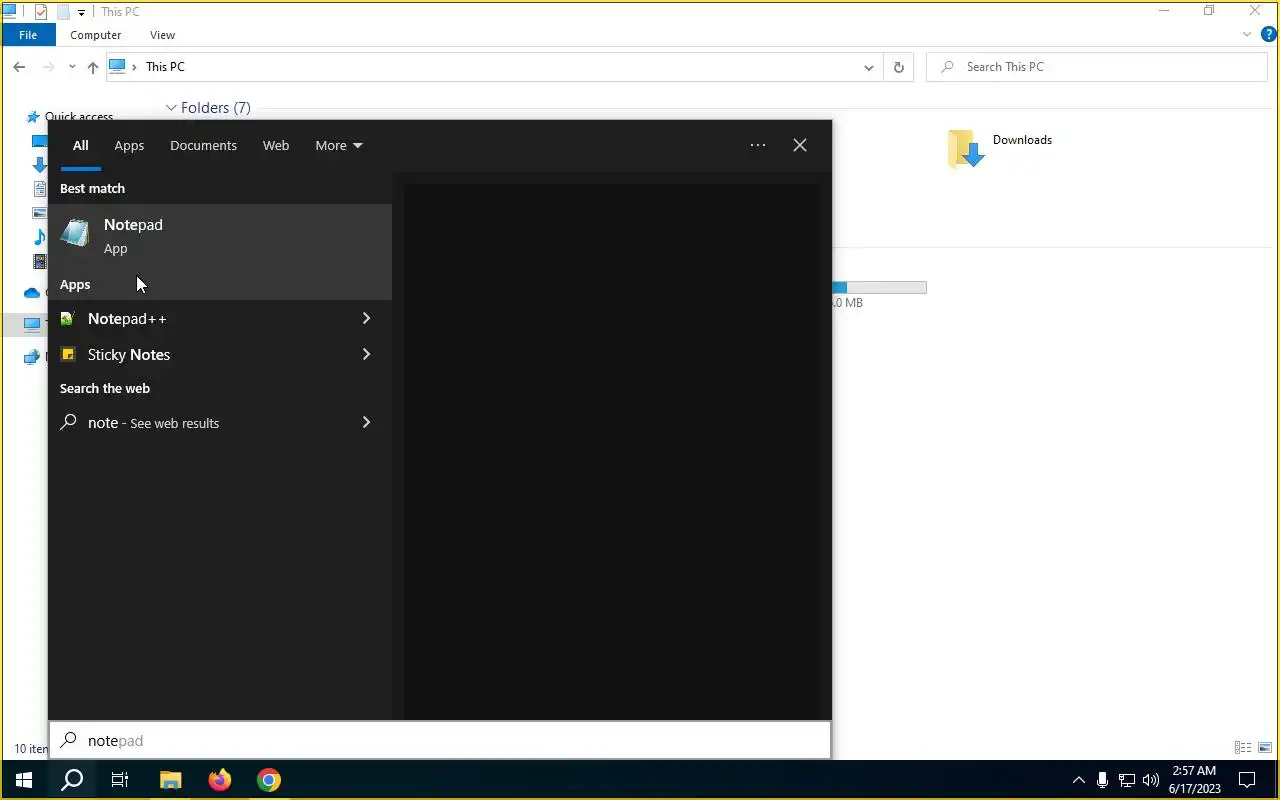Click the Search This PC field
Viewport: 1280px width, 800px height.
pos(1097,67)
